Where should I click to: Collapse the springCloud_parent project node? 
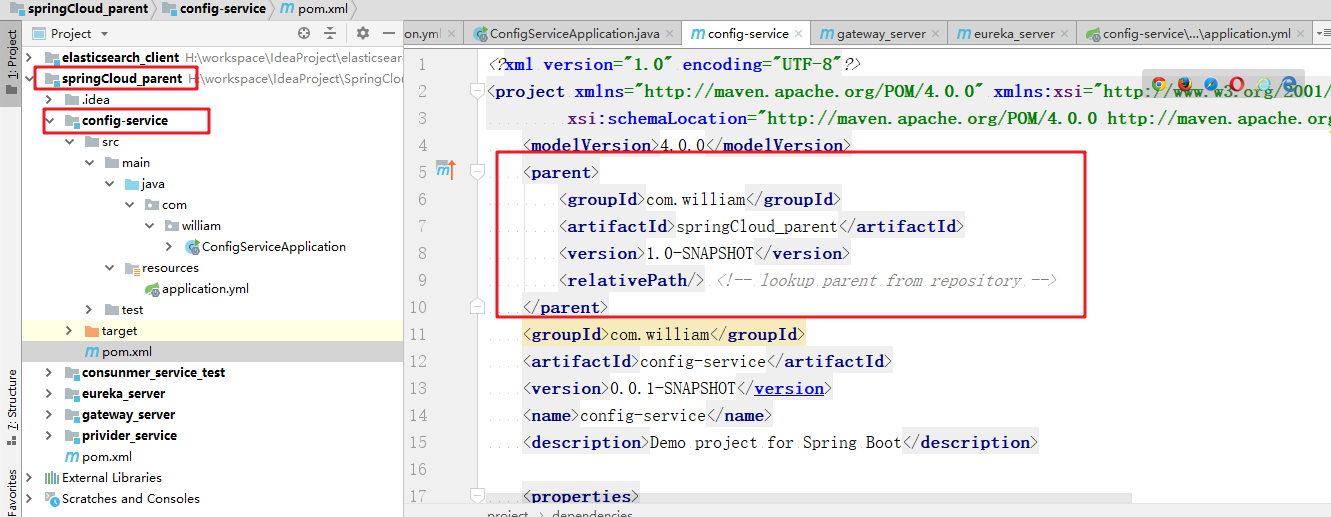pyautogui.click(x=29, y=78)
